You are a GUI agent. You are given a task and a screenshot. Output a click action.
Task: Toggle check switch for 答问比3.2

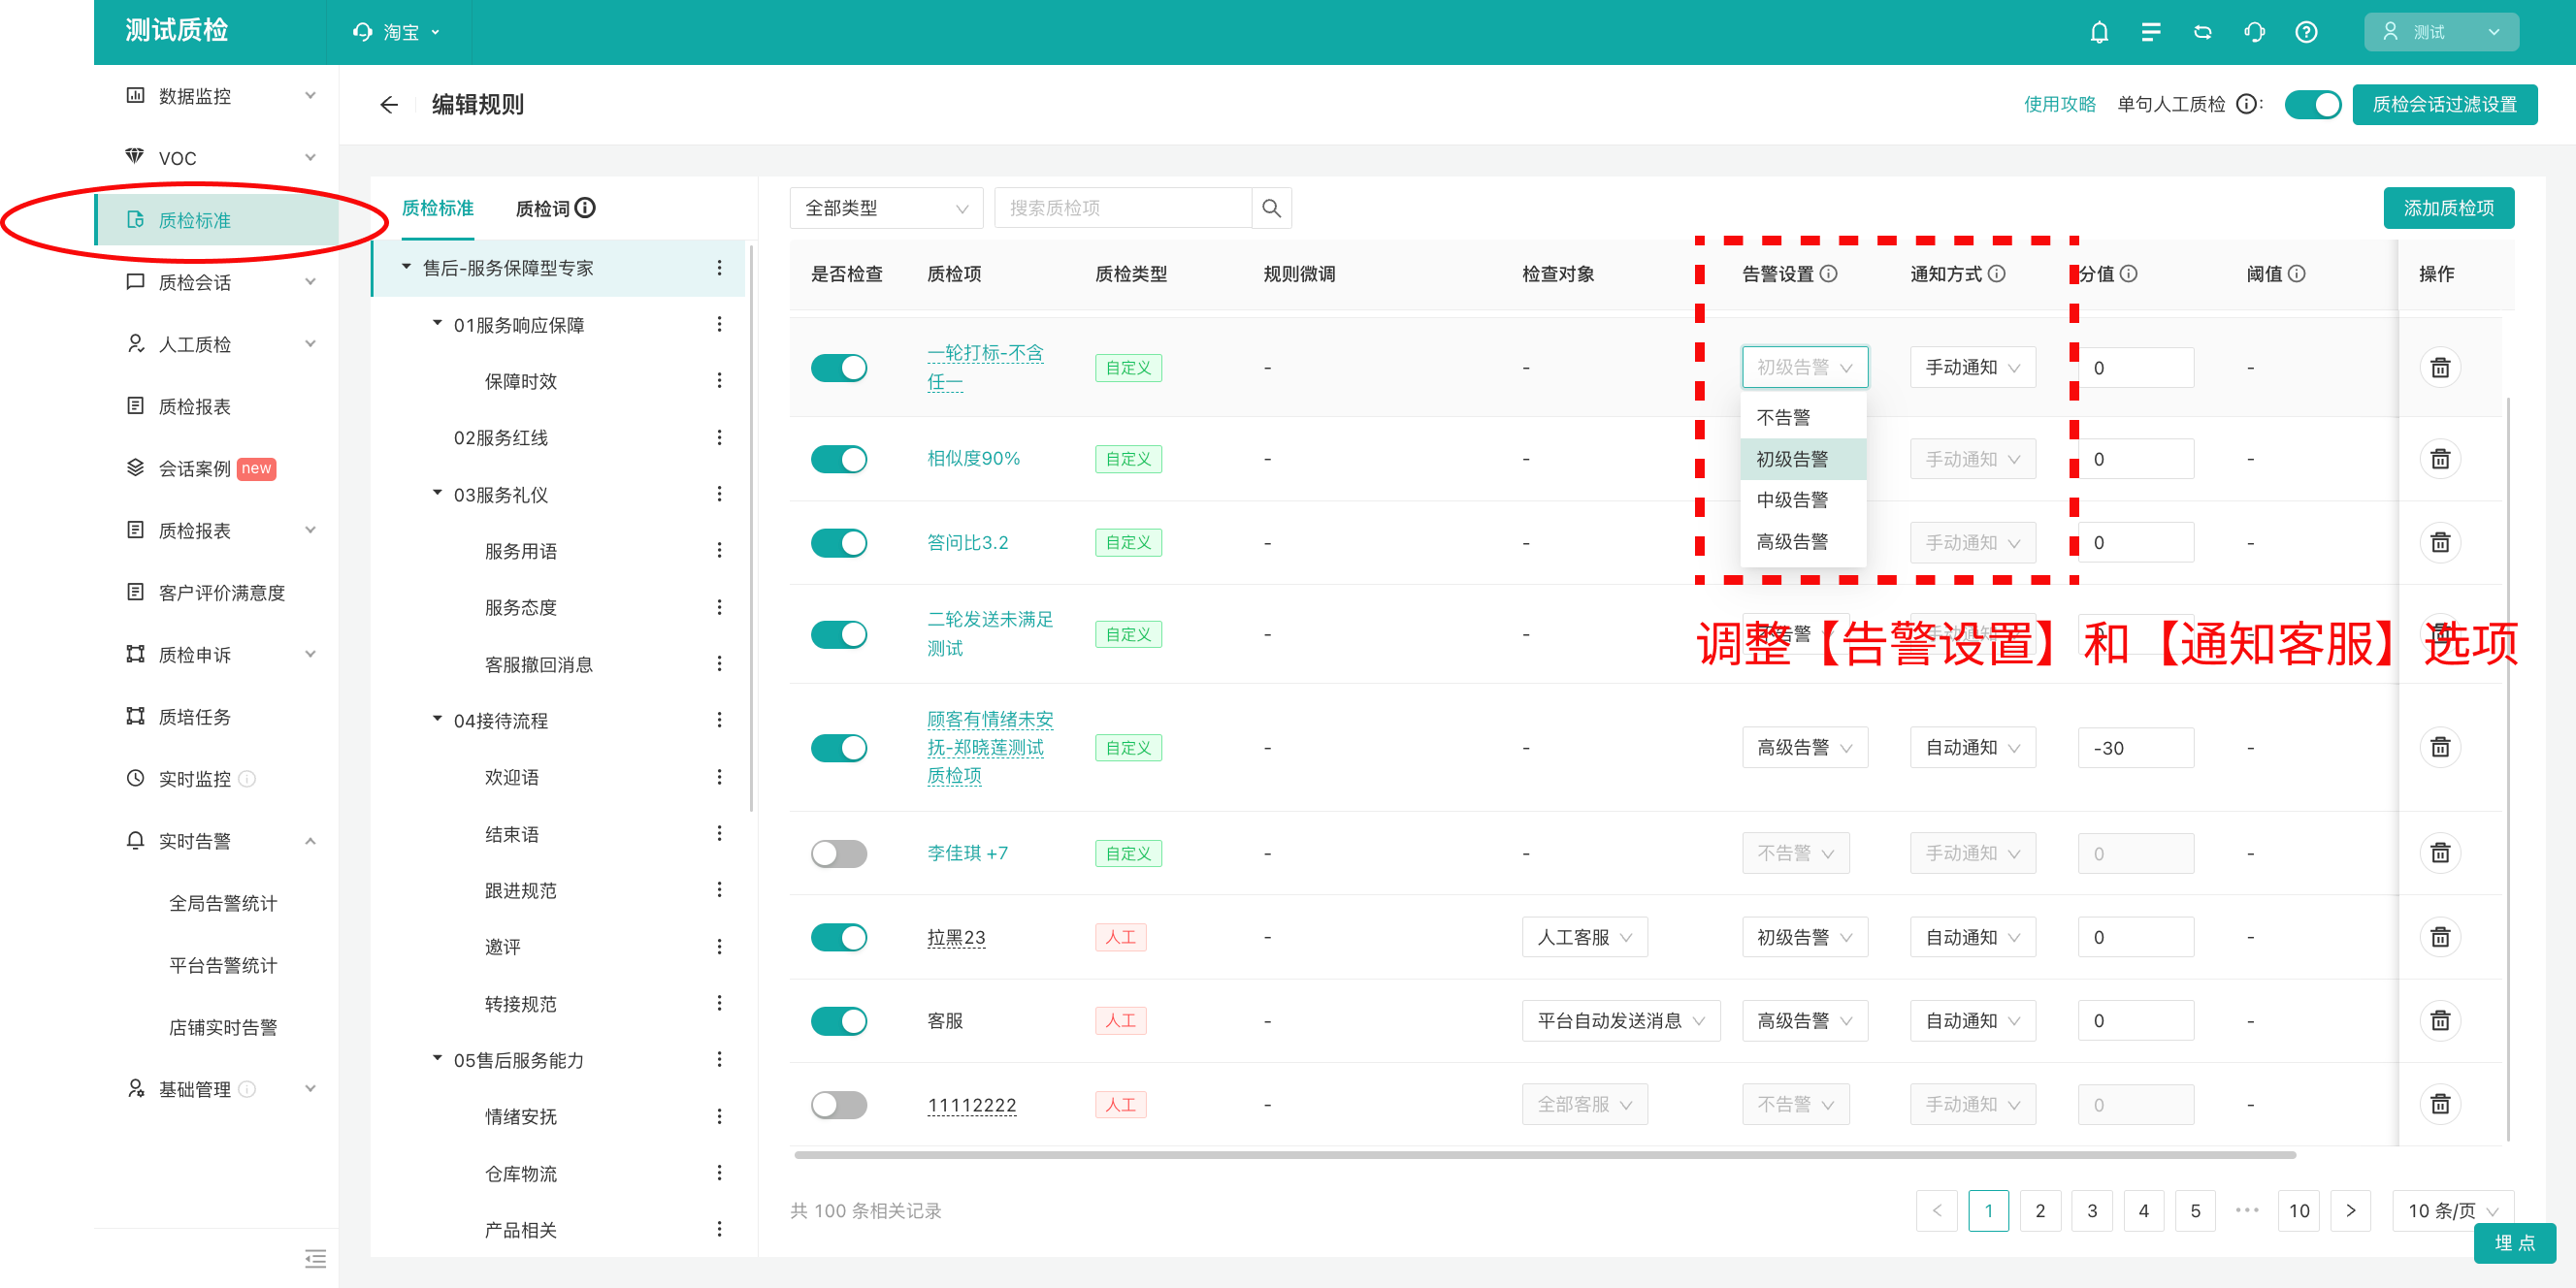click(x=839, y=543)
